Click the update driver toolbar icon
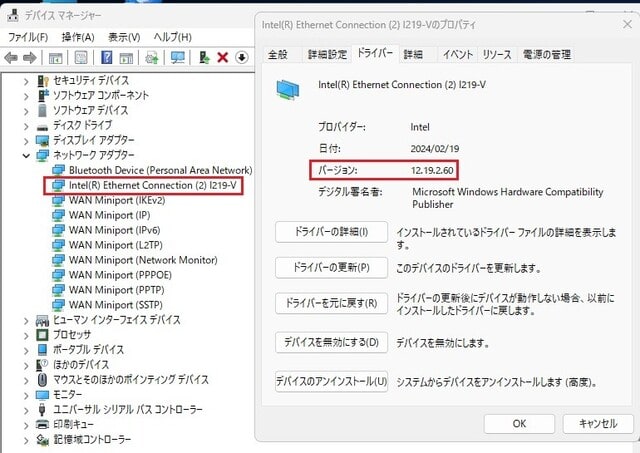This screenshot has width=640, height=453. coord(152,58)
